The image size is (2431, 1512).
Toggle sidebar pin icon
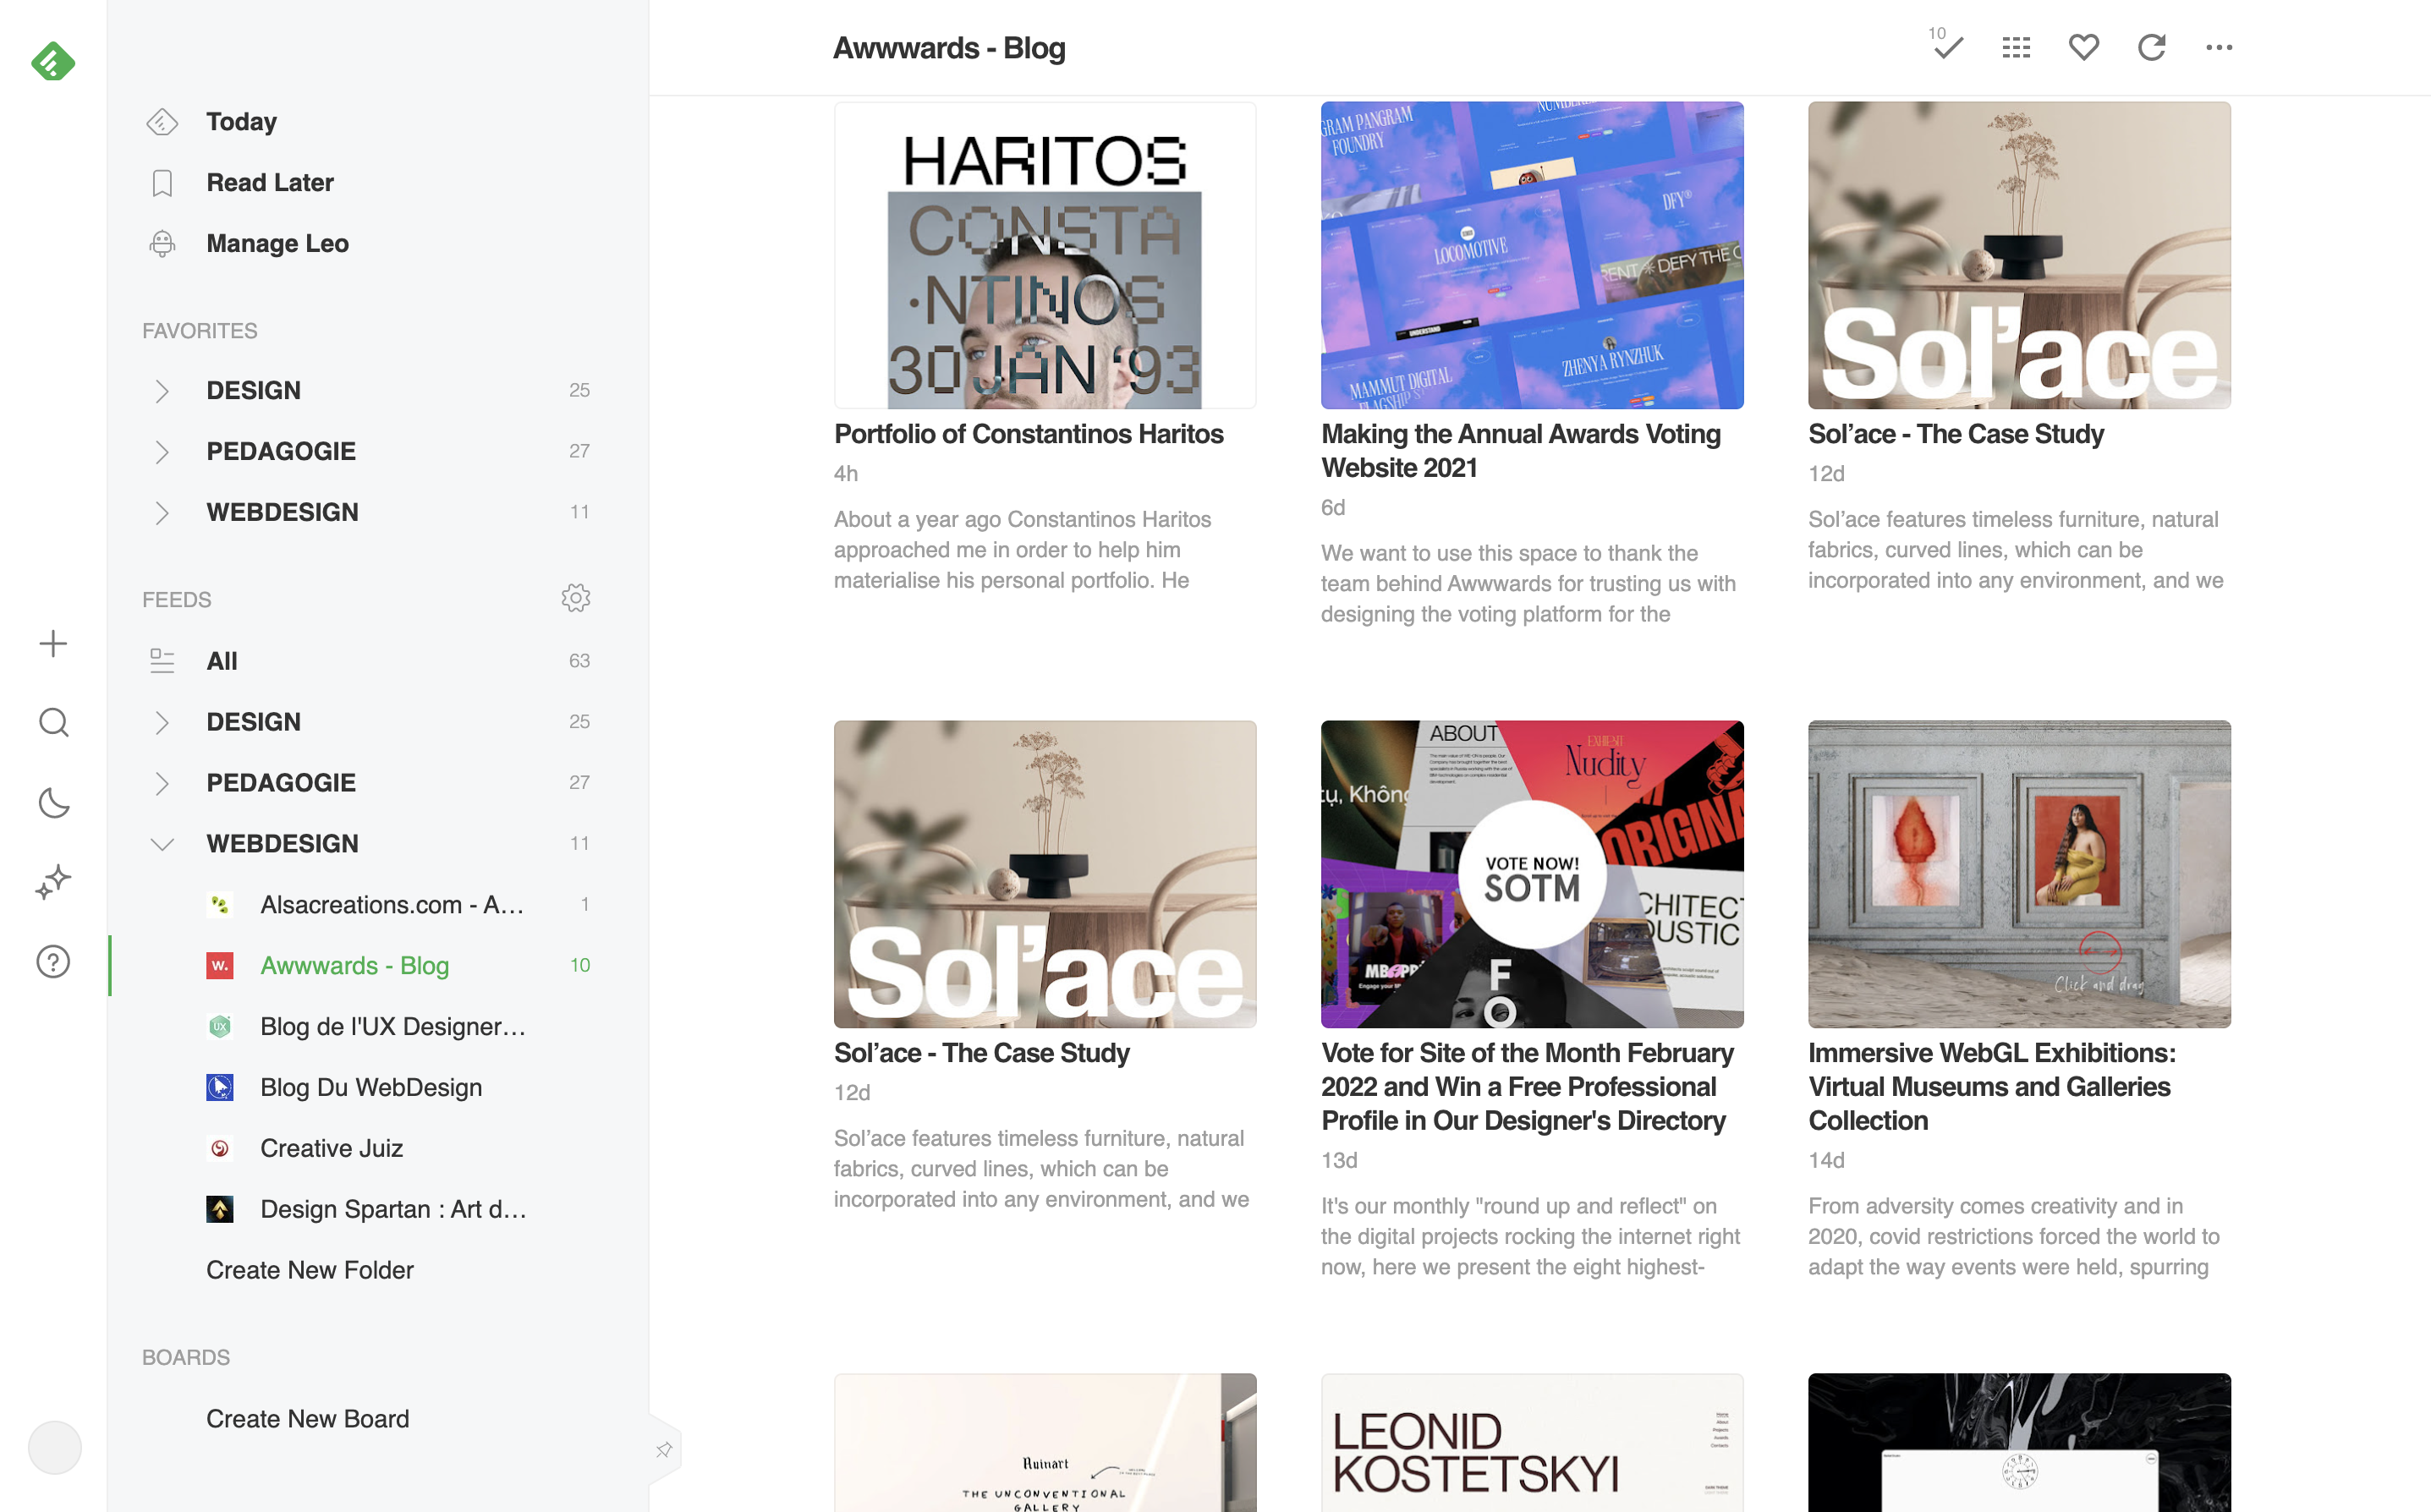click(x=664, y=1449)
